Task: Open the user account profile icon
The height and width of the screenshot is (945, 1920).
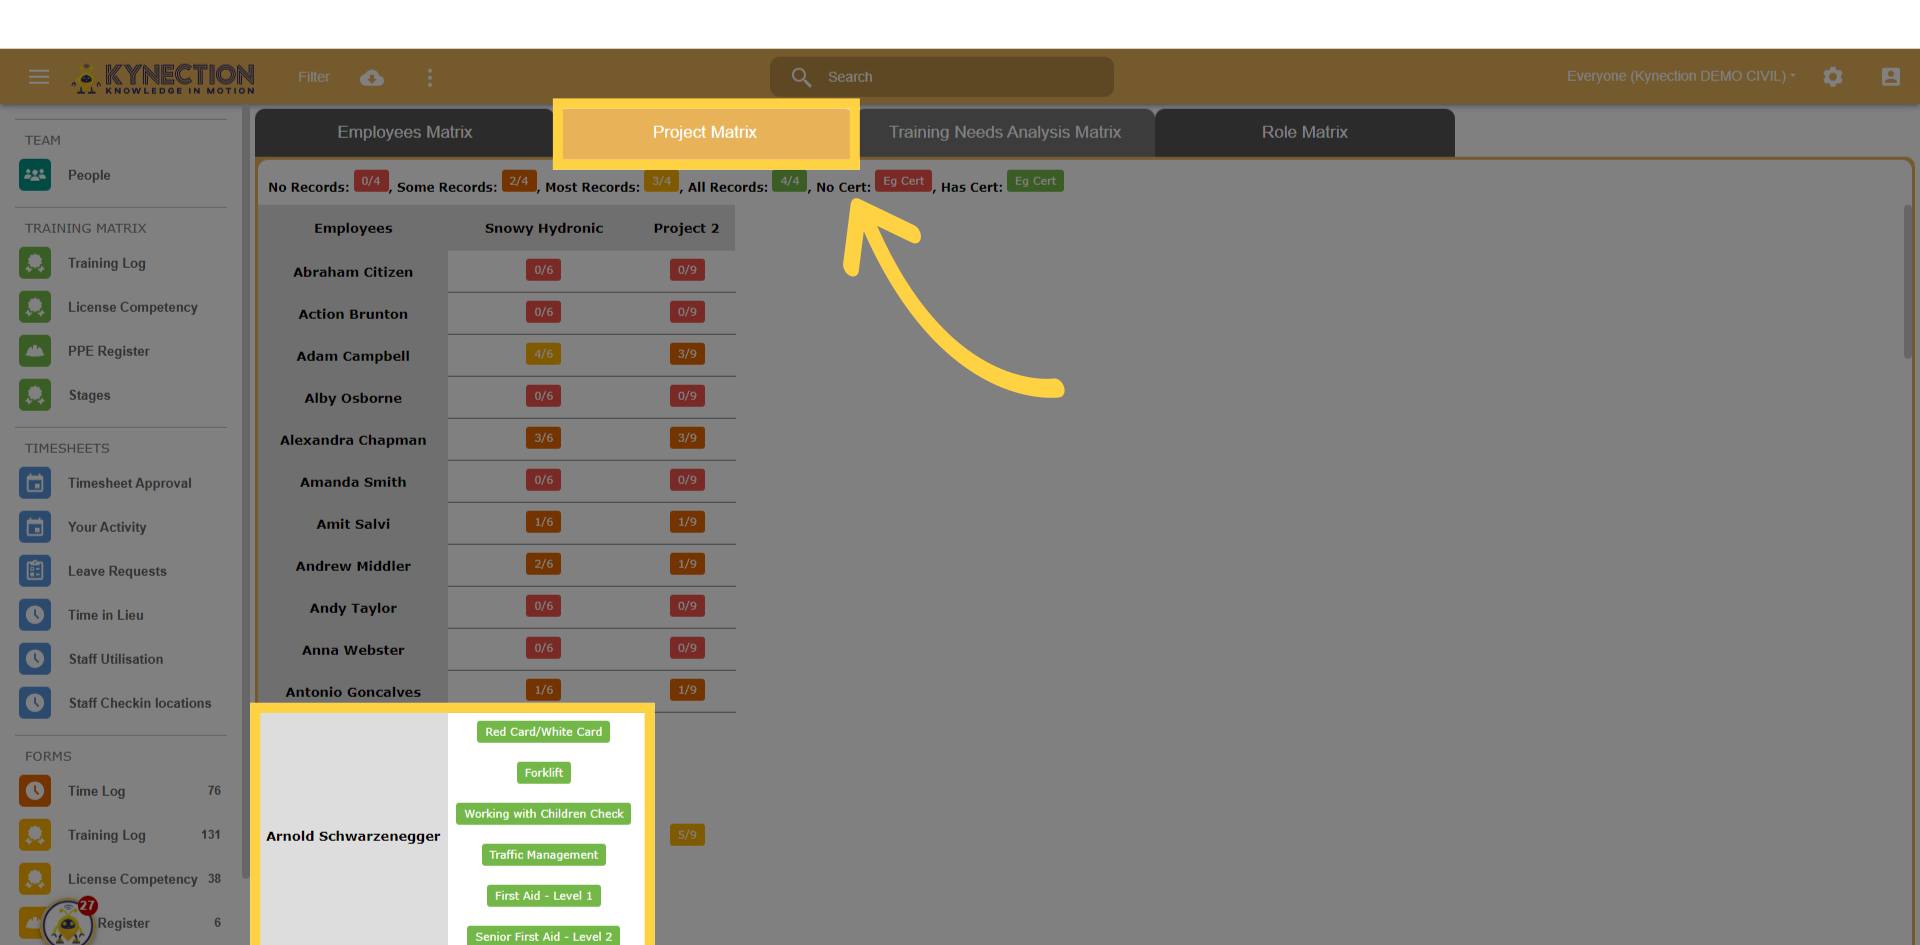Action: pos(1891,77)
